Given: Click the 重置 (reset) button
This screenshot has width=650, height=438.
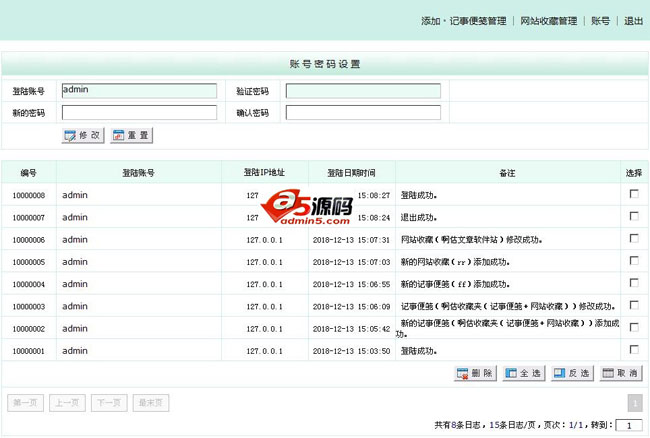Looking at the screenshot, I should pyautogui.click(x=131, y=135).
